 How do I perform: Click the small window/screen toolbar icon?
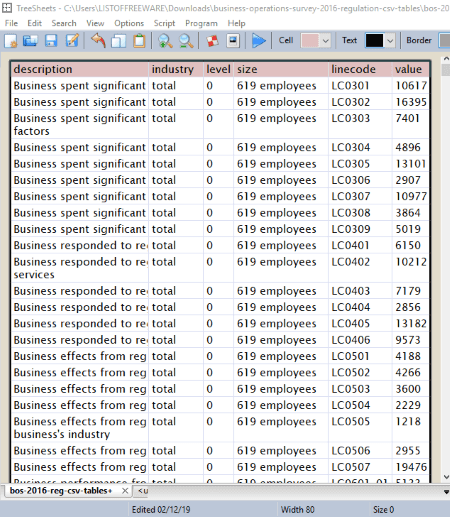coord(233,41)
